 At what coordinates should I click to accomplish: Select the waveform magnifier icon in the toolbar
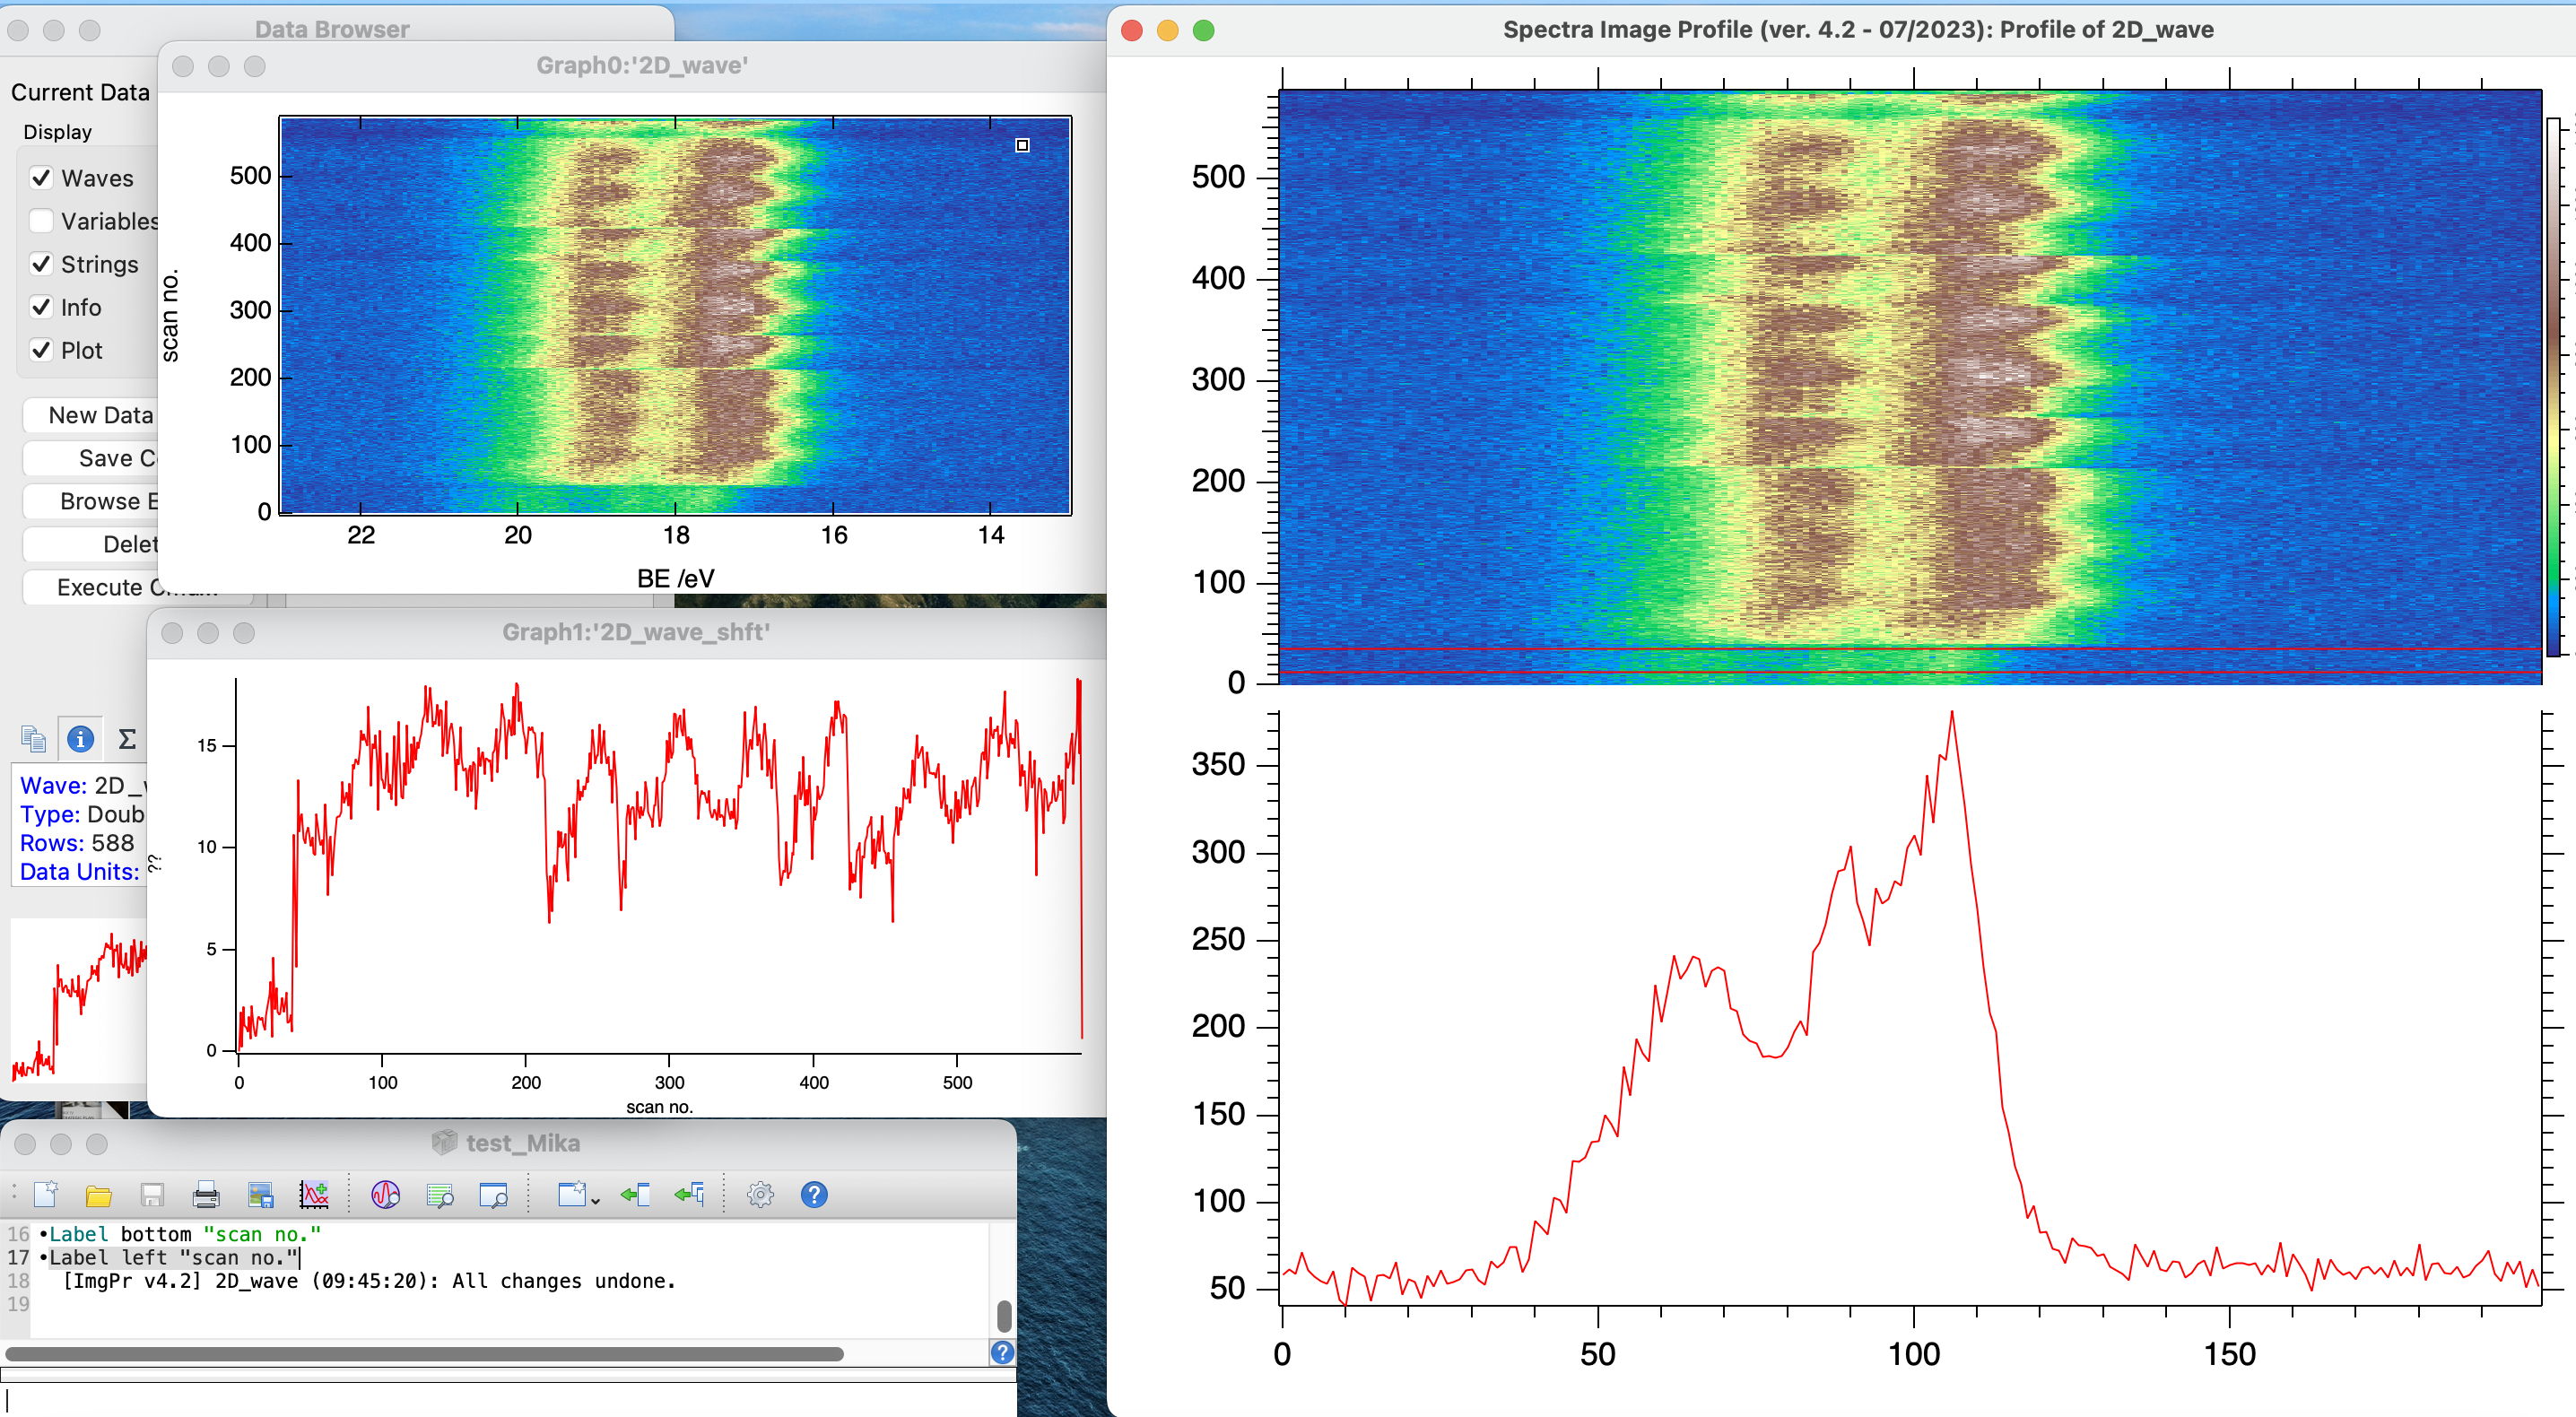tap(385, 1194)
